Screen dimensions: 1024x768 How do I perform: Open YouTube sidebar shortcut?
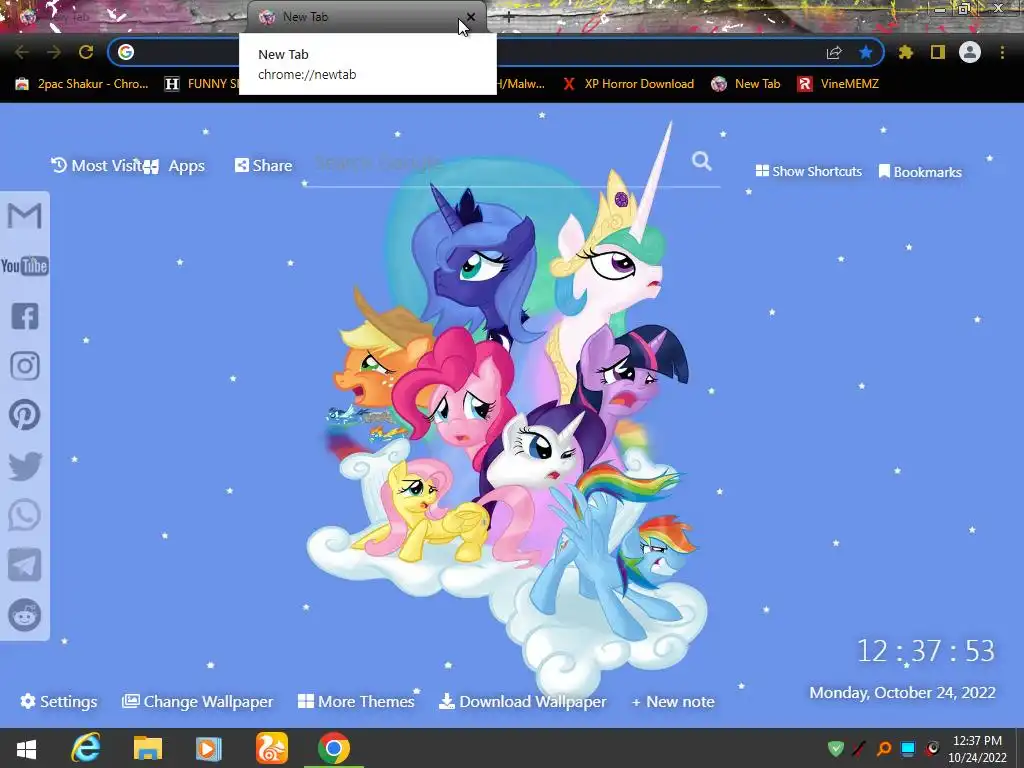[25, 266]
